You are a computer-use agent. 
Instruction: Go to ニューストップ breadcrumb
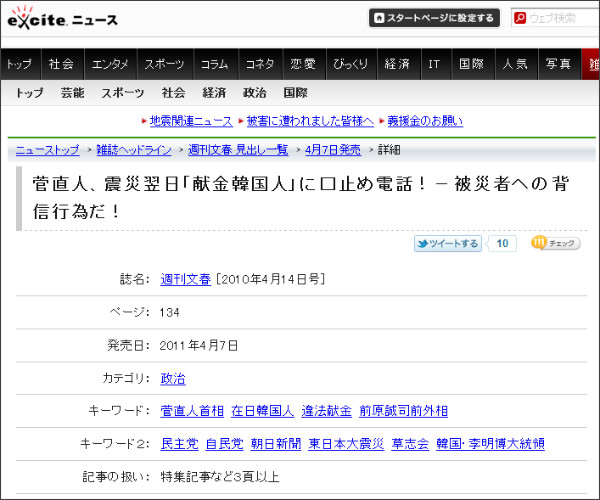pos(47,150)
